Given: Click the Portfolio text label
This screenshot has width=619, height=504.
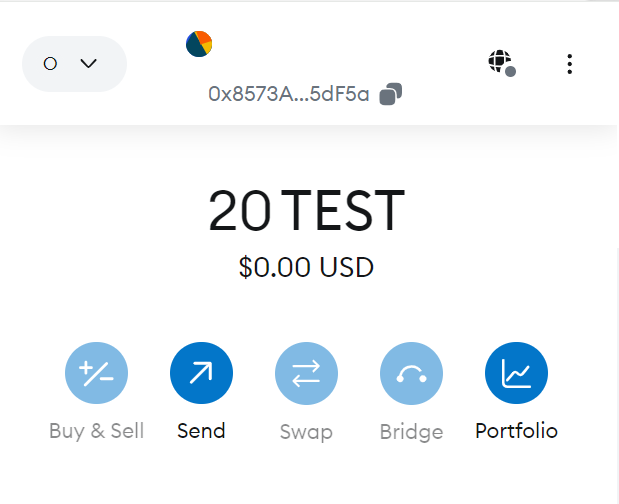Looking at the screenshot, I should (516, 431).
